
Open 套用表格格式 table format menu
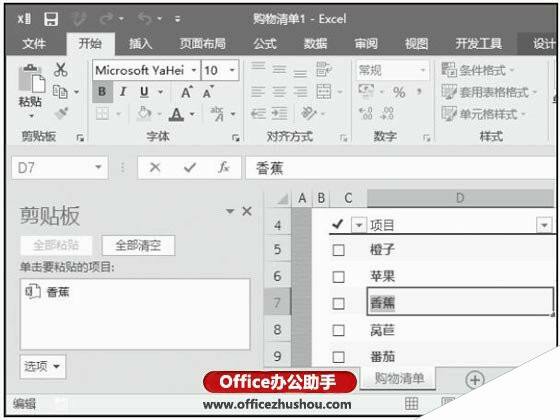tap(489, 92)
